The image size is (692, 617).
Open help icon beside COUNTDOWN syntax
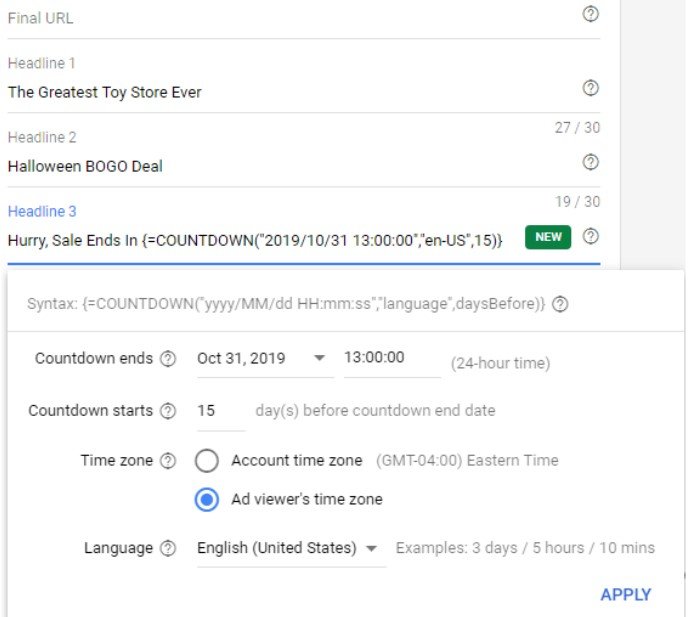pos(560,305)
